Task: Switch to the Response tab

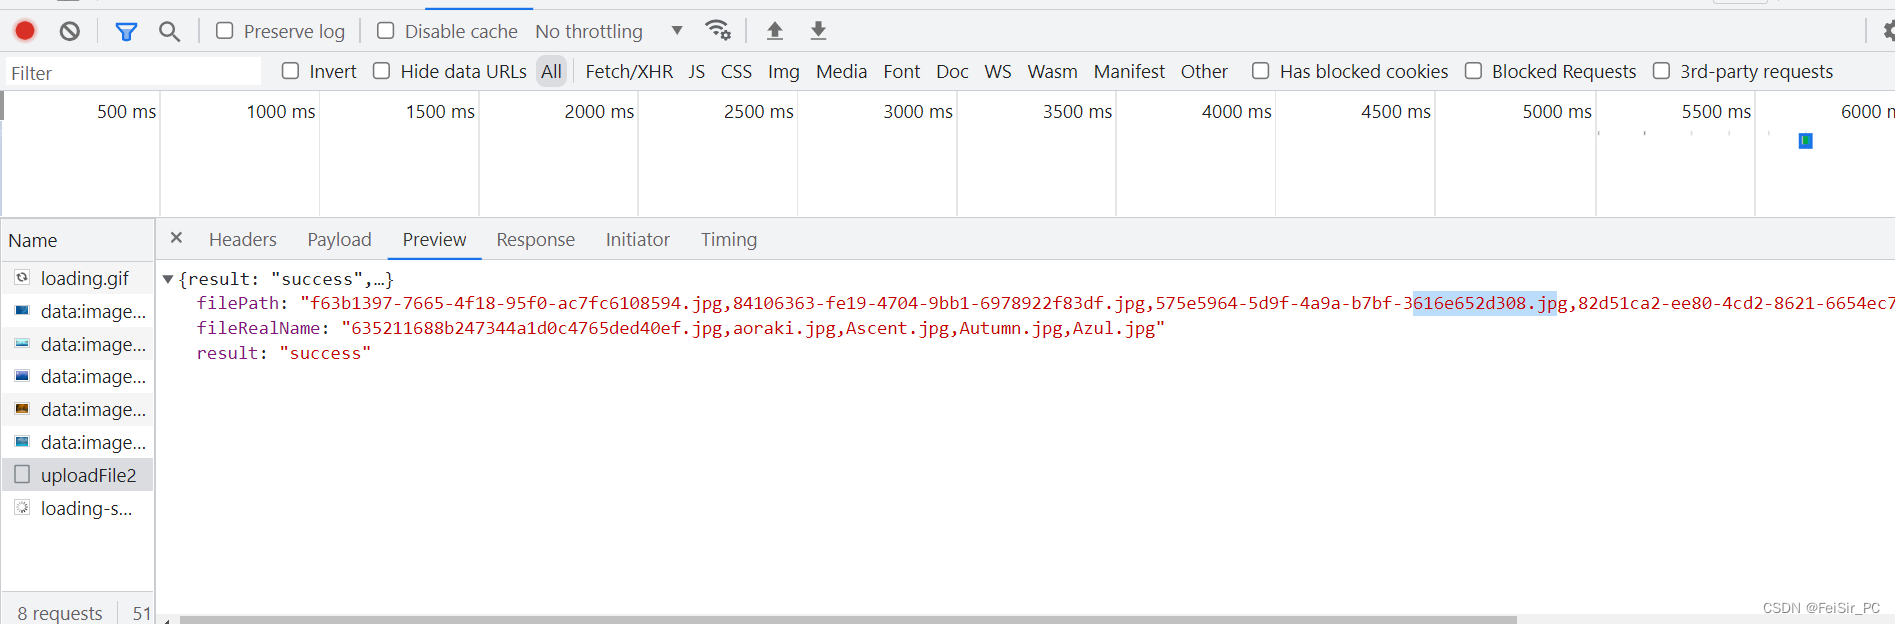Action: (x=536, y=239)
